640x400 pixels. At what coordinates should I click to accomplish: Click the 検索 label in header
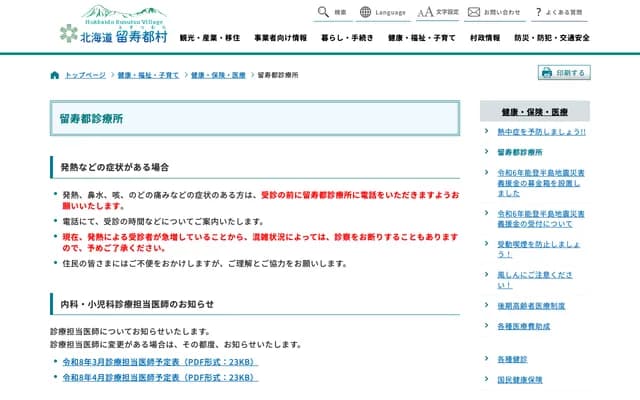pos(340,13)
